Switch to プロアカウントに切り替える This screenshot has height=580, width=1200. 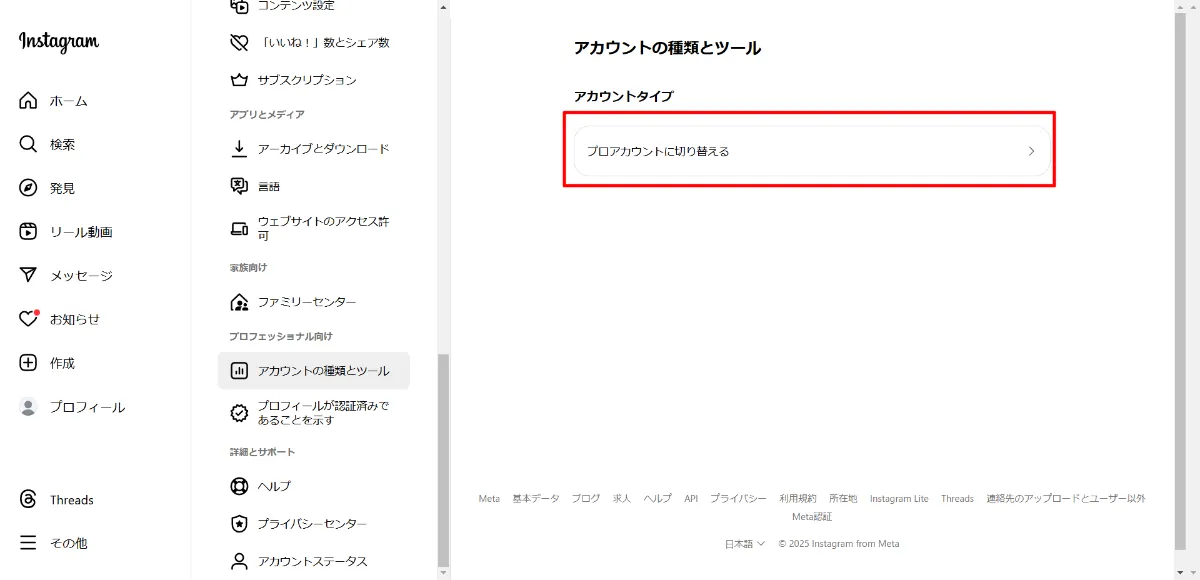(x=812, y=152)
